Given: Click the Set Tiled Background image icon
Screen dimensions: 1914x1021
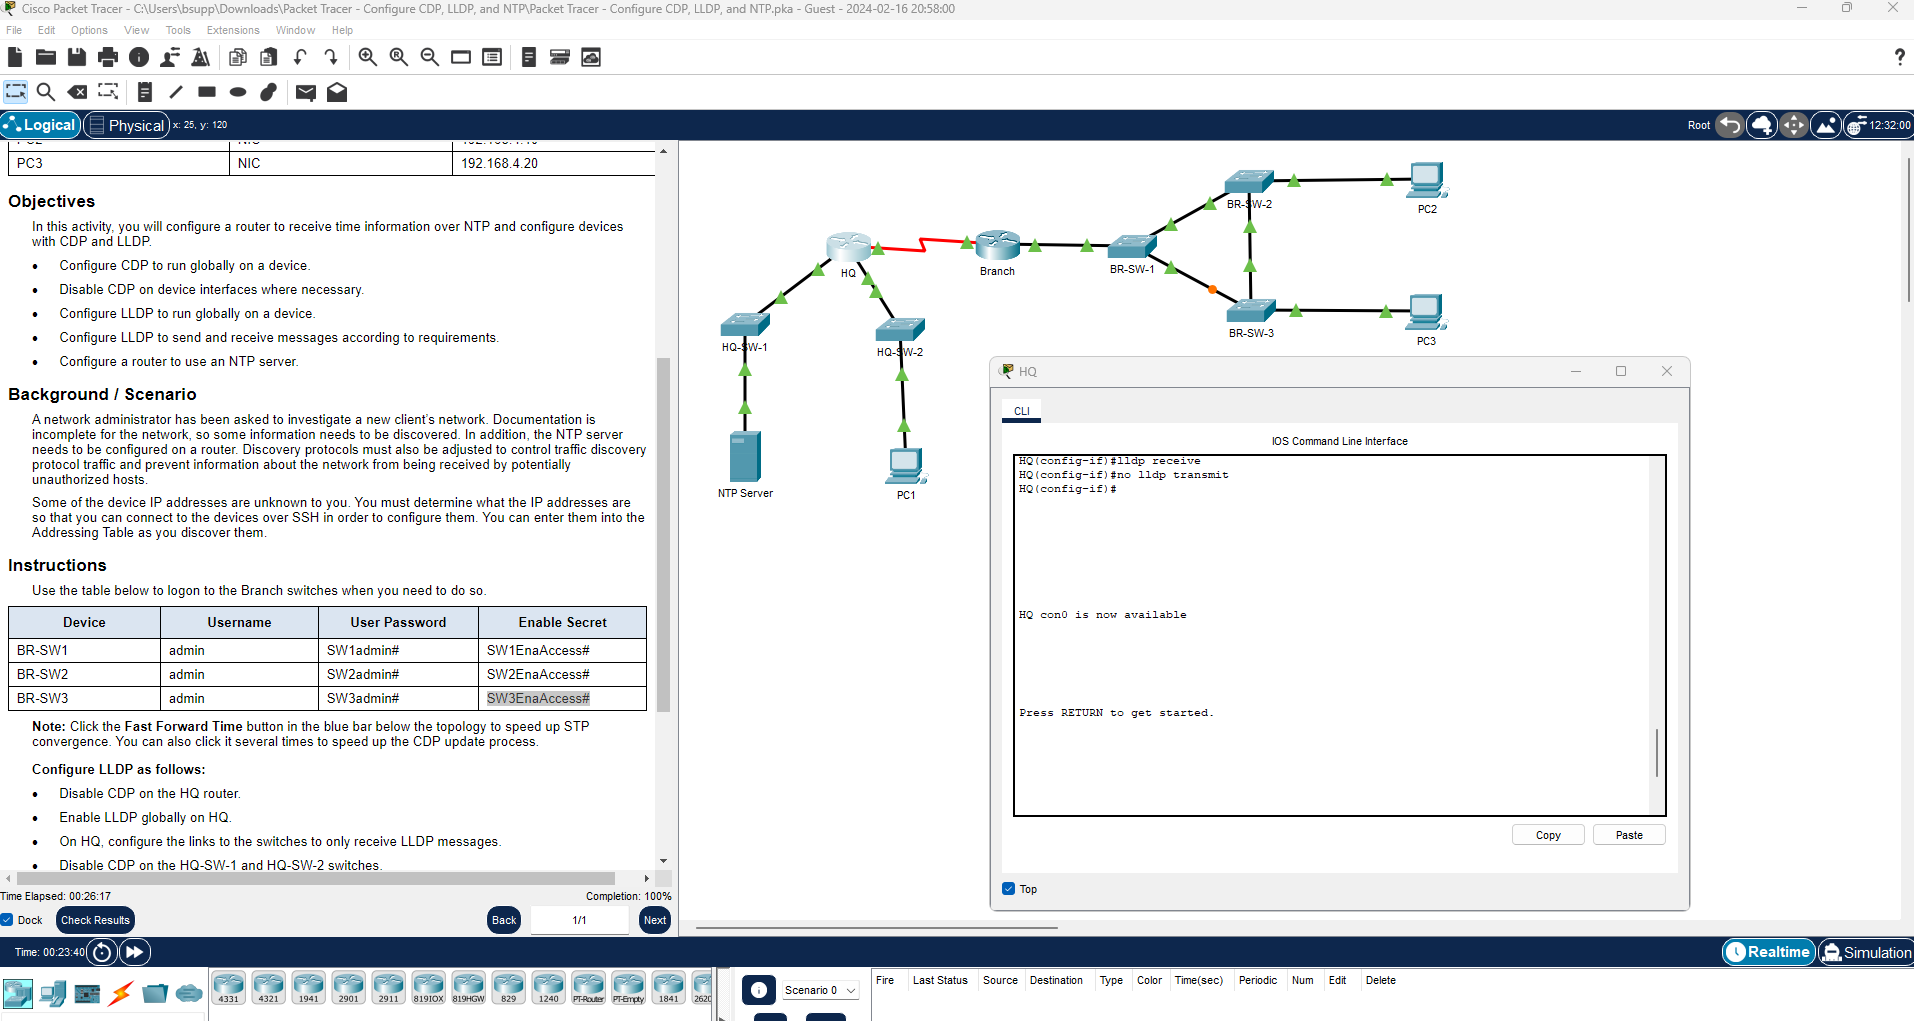Looking at the screenshot, I should (x=1826, y=125).
